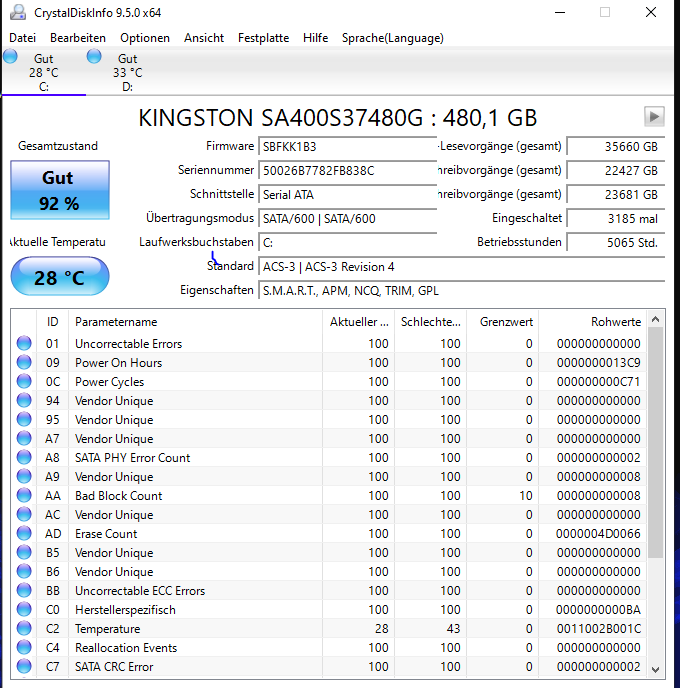Click the Firmware field SBFKK1B3
Image resolution: width=680 pixels, height=688 pixels.
[347, 147]
